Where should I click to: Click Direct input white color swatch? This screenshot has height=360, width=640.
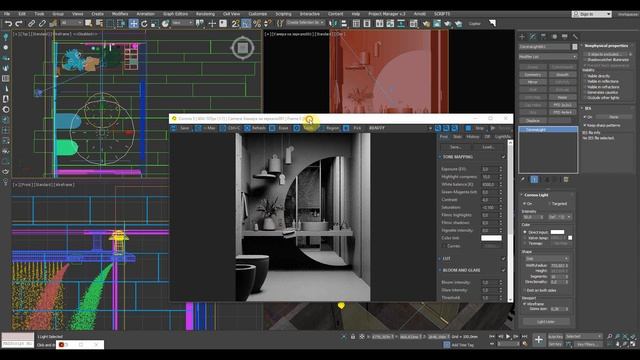tap(557, 232)
